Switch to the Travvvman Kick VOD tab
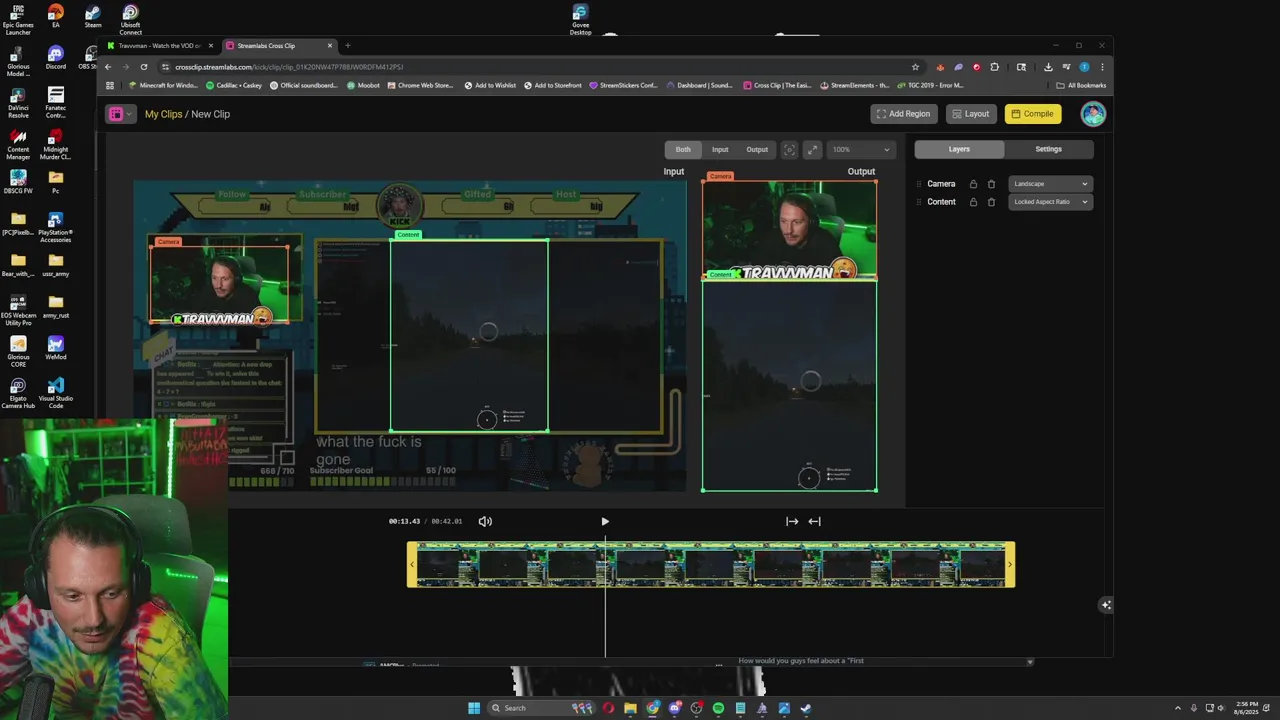The width and height of the screenshot is (1280, 720). [x=160, y=46]
